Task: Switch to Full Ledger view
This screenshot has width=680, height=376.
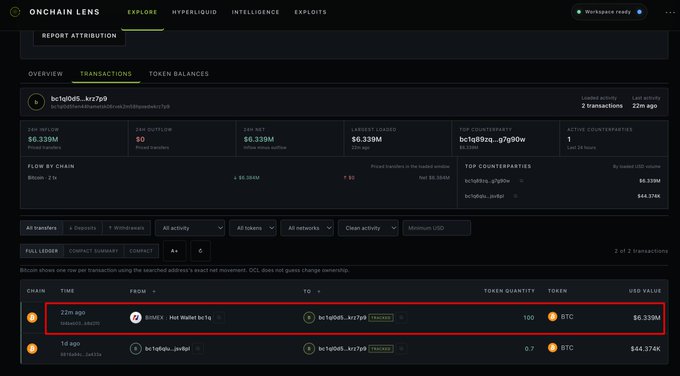Action: [x=42, y=251]
